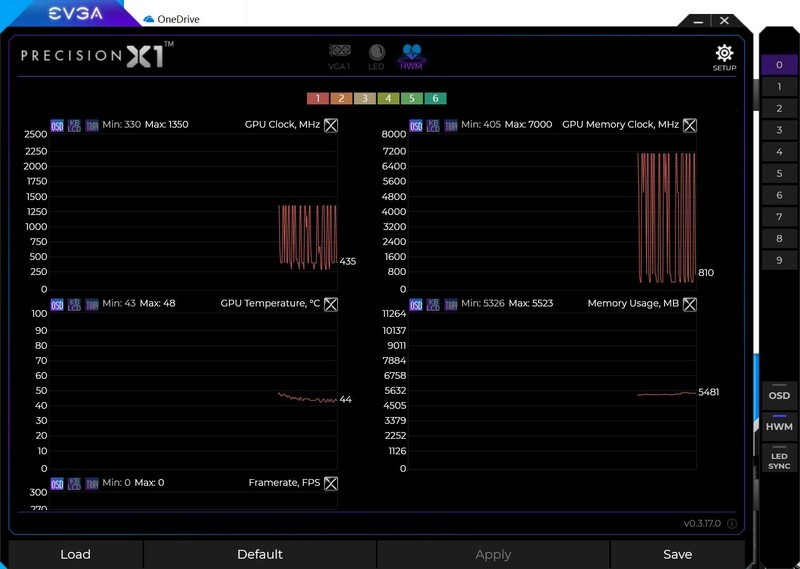
Task: Toggle the HWM sidebar button
Action: point(779,426)
